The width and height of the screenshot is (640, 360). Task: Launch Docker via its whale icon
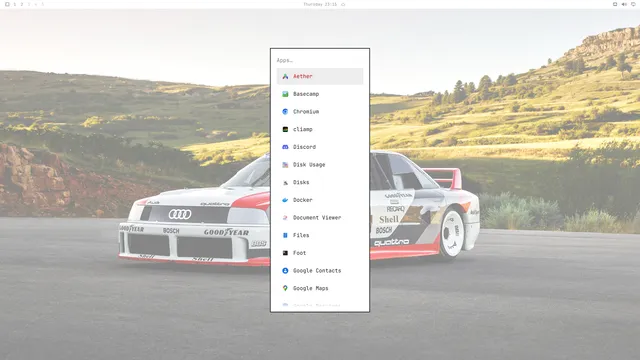click(x=285, y=200)
